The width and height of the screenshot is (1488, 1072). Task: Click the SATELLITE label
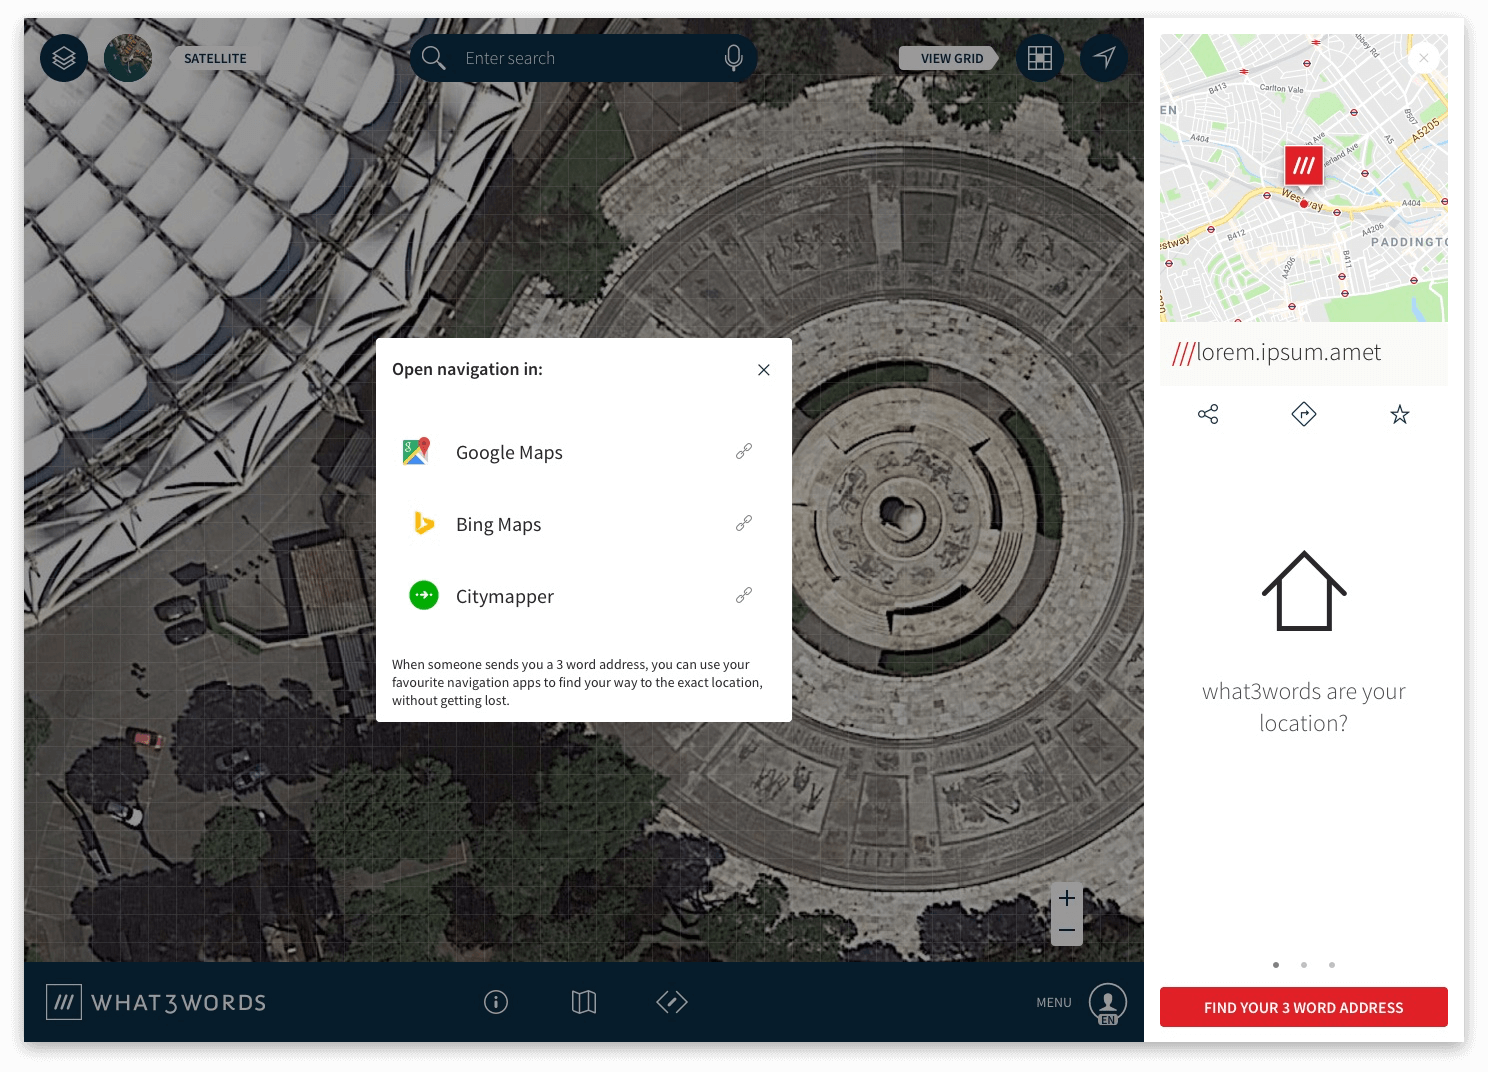point(215,59)
